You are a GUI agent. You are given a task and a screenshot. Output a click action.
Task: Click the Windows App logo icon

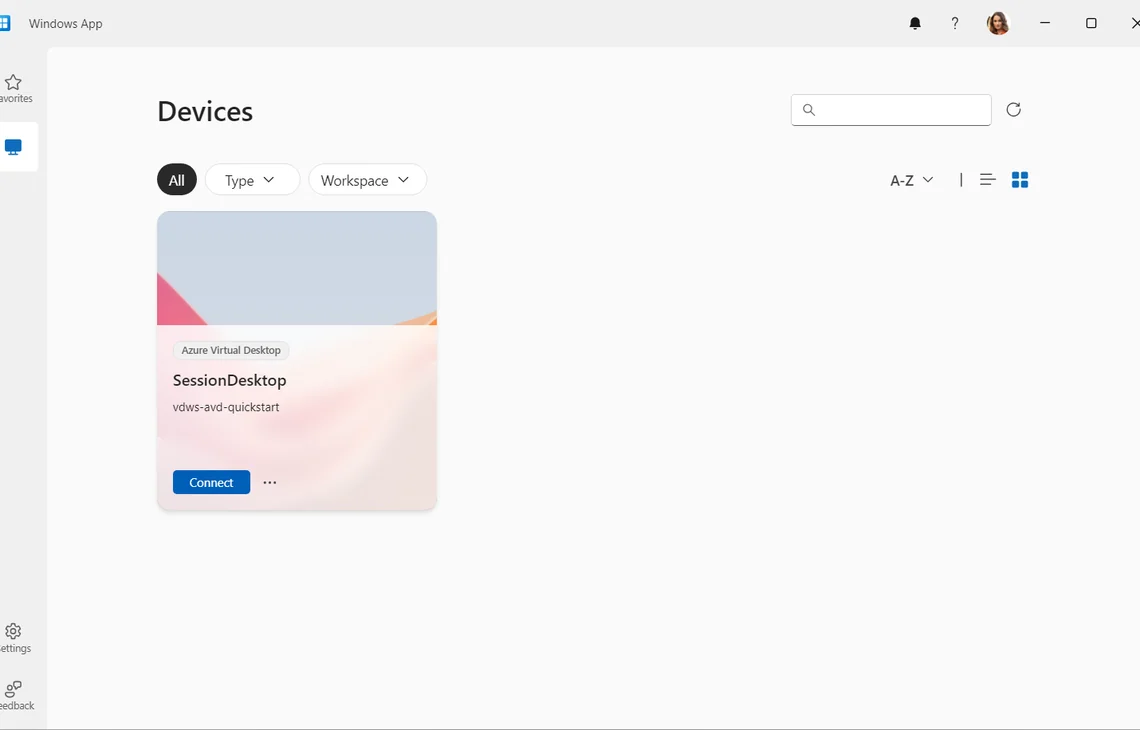point(4,23)
